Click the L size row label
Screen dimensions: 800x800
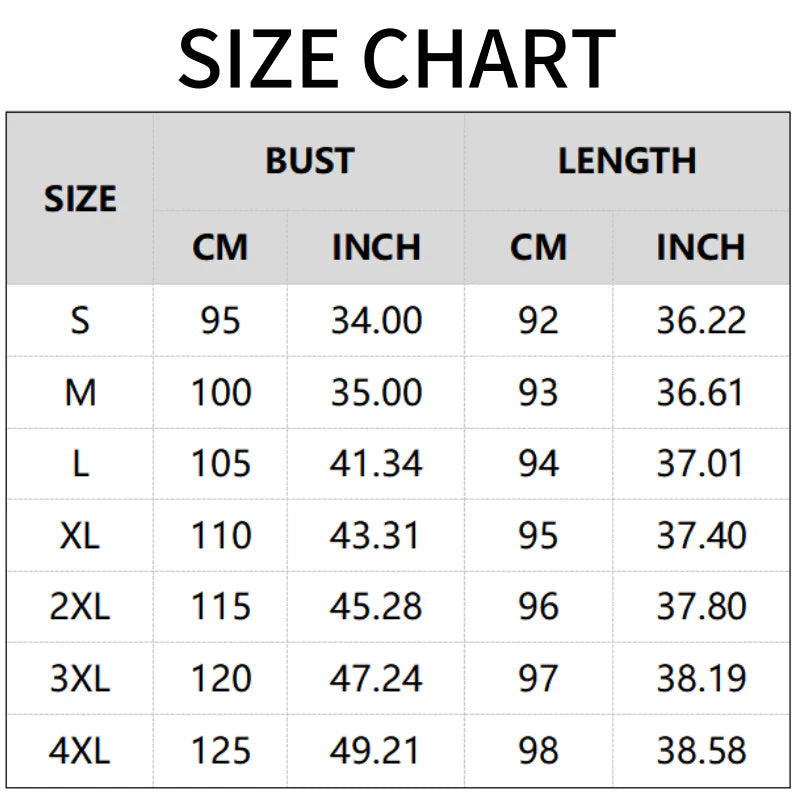tap(80, 464)
